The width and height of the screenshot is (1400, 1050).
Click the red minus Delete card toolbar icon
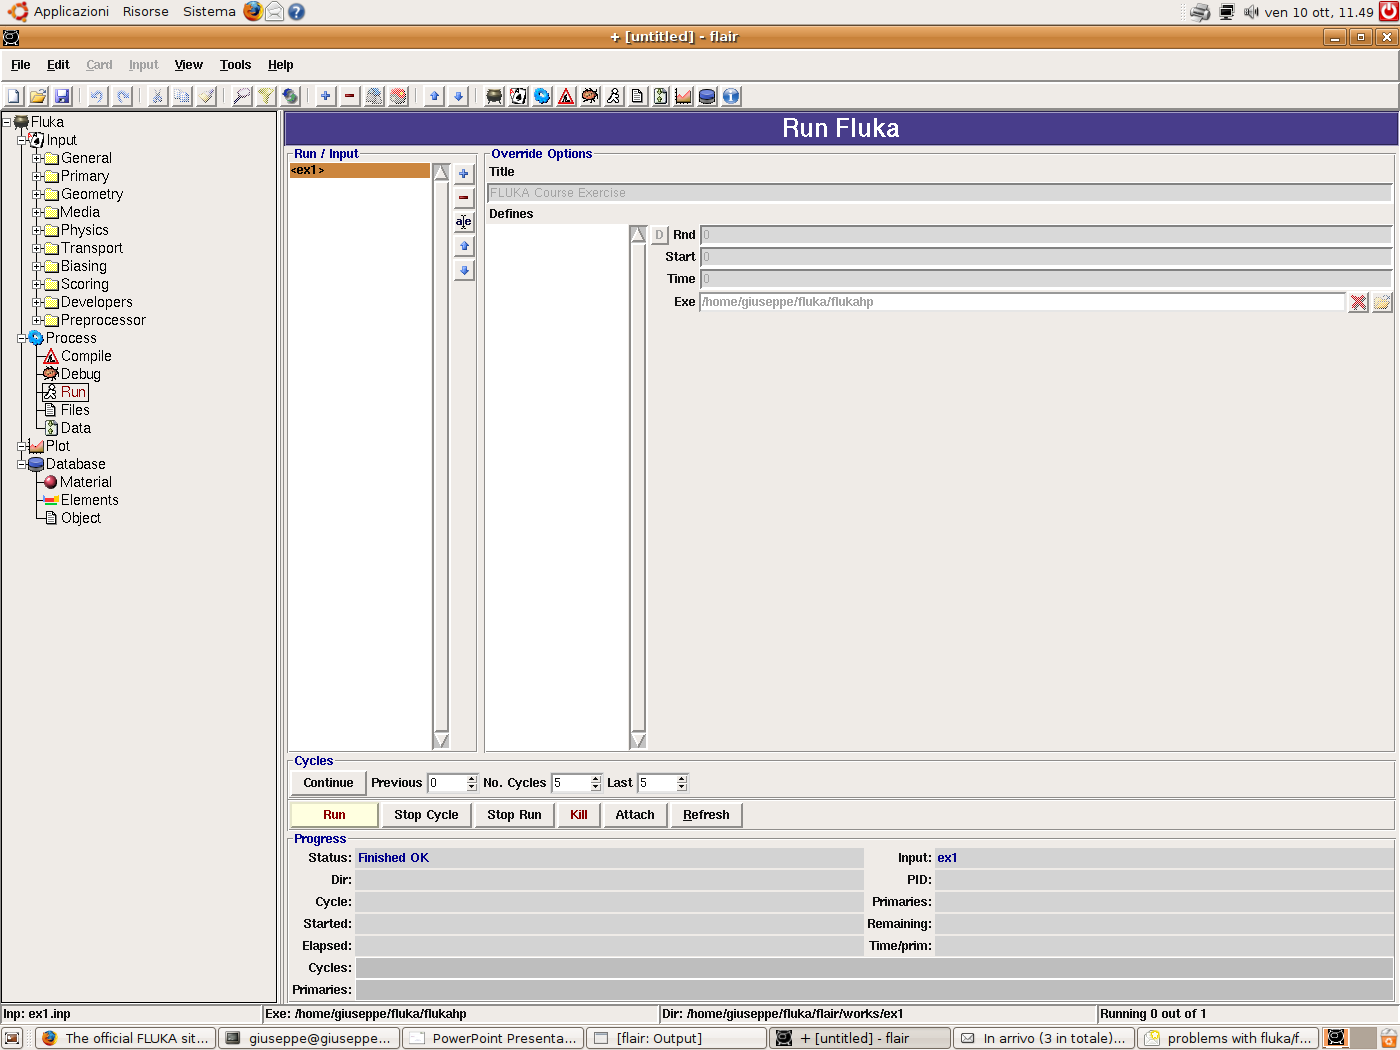point(350,96)
